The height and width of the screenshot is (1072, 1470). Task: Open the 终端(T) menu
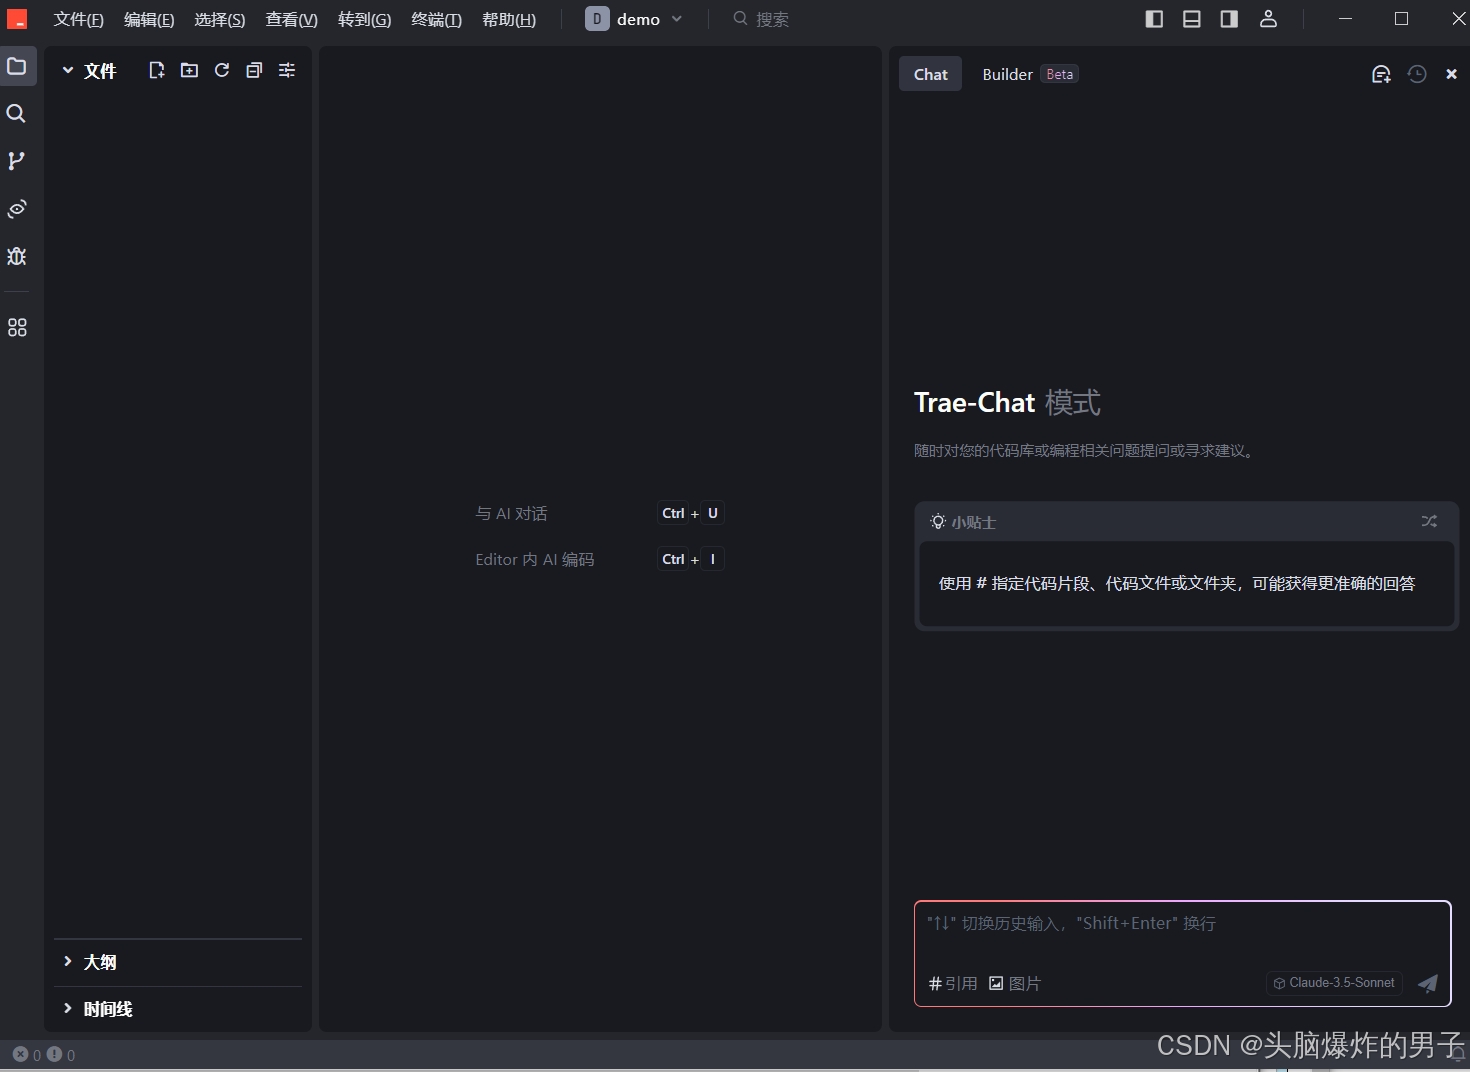[x=436, y=19]
